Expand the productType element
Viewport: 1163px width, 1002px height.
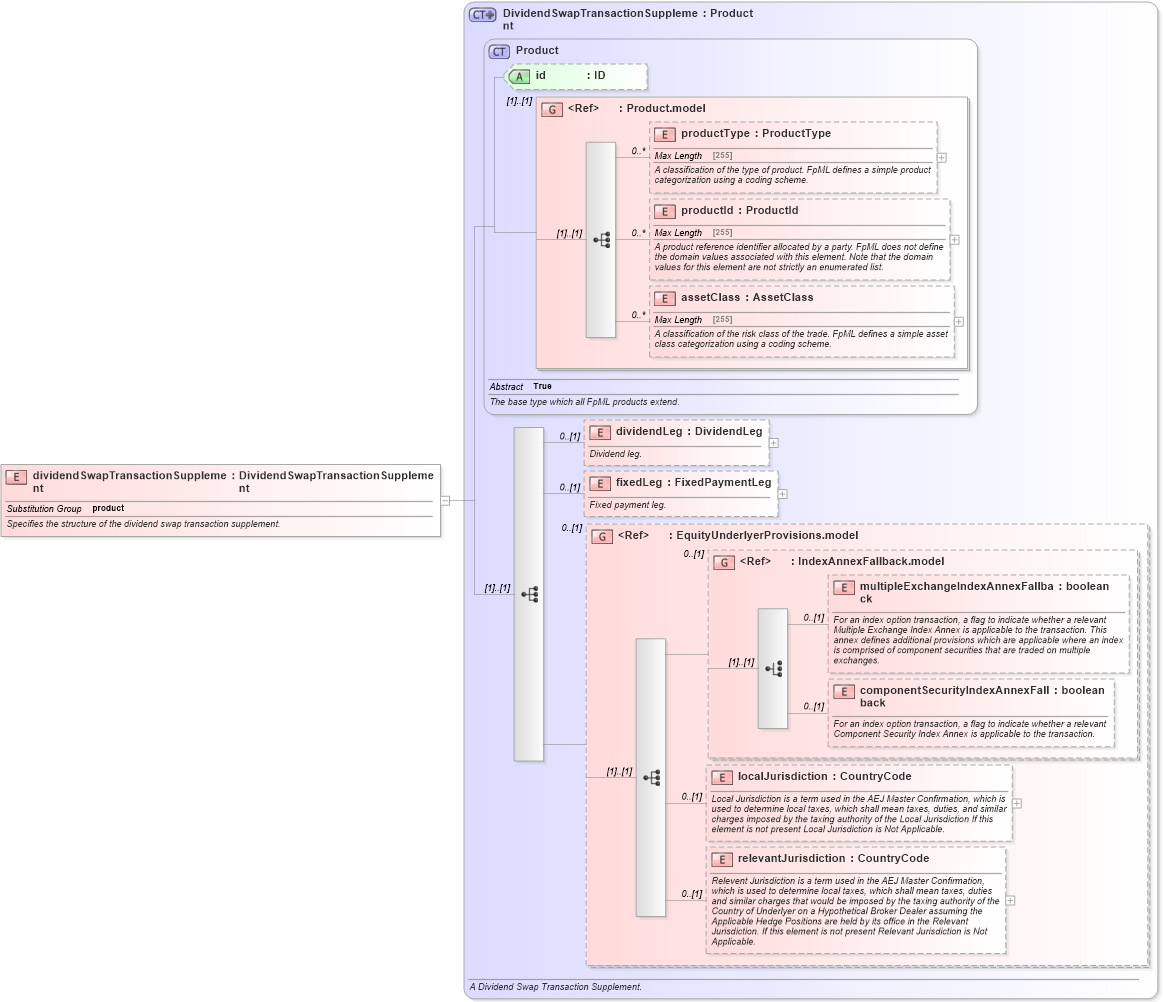[x=942, y=158]
